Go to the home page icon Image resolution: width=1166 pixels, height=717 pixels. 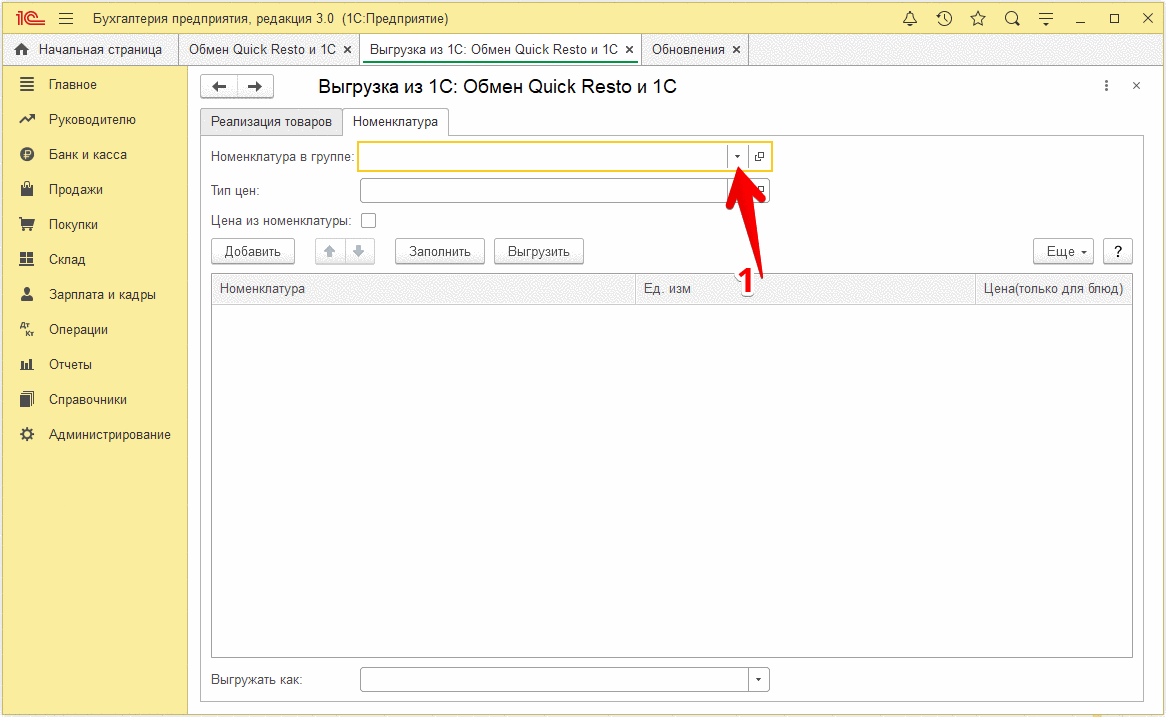coord(22,50)
